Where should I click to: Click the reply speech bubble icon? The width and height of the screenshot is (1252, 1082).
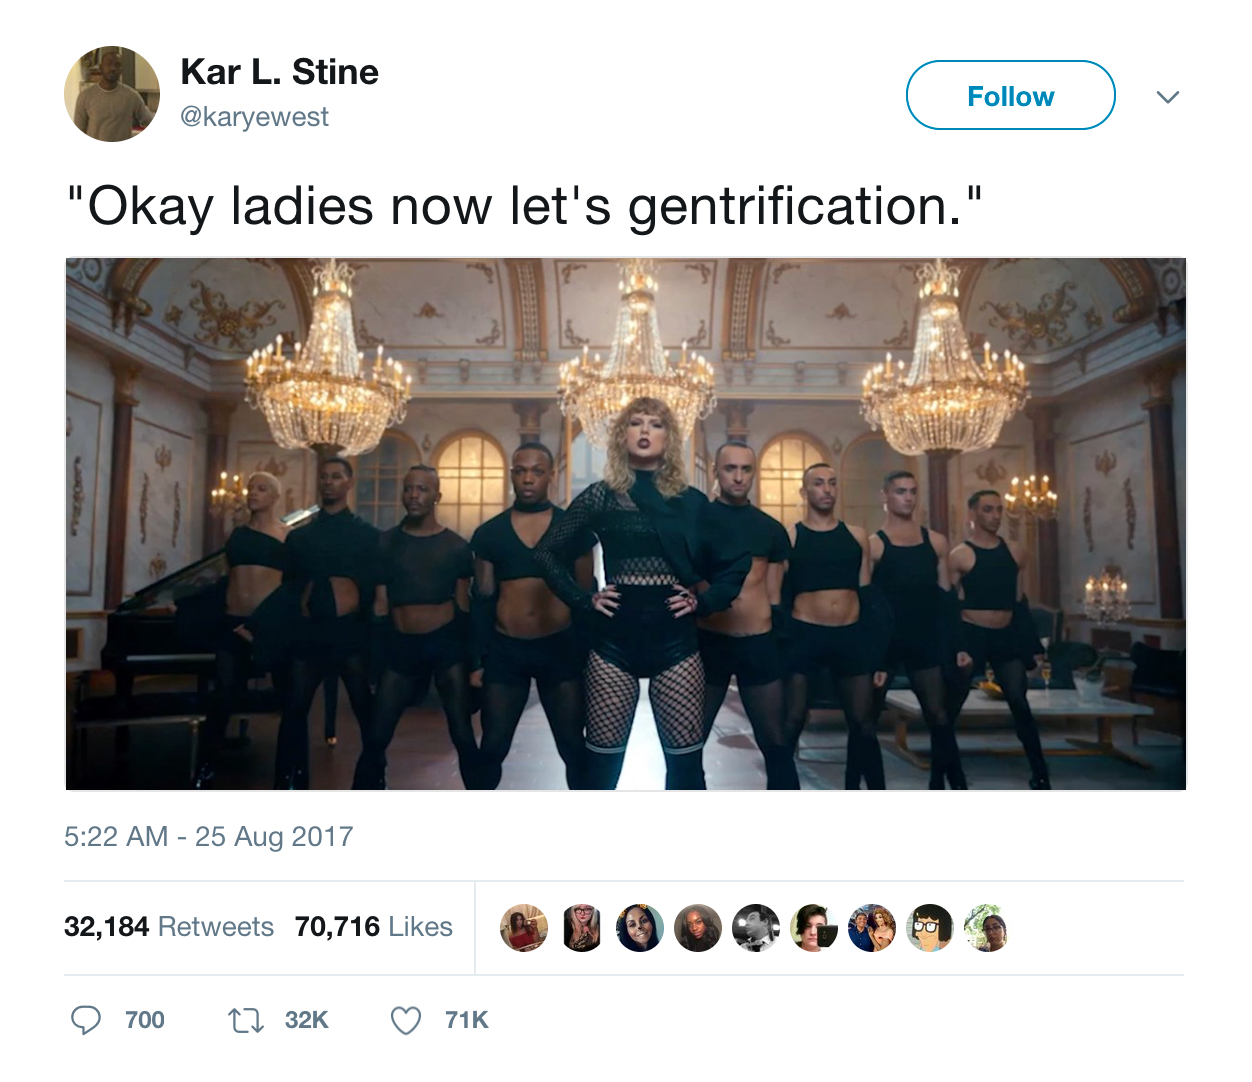pos(86,1020)
